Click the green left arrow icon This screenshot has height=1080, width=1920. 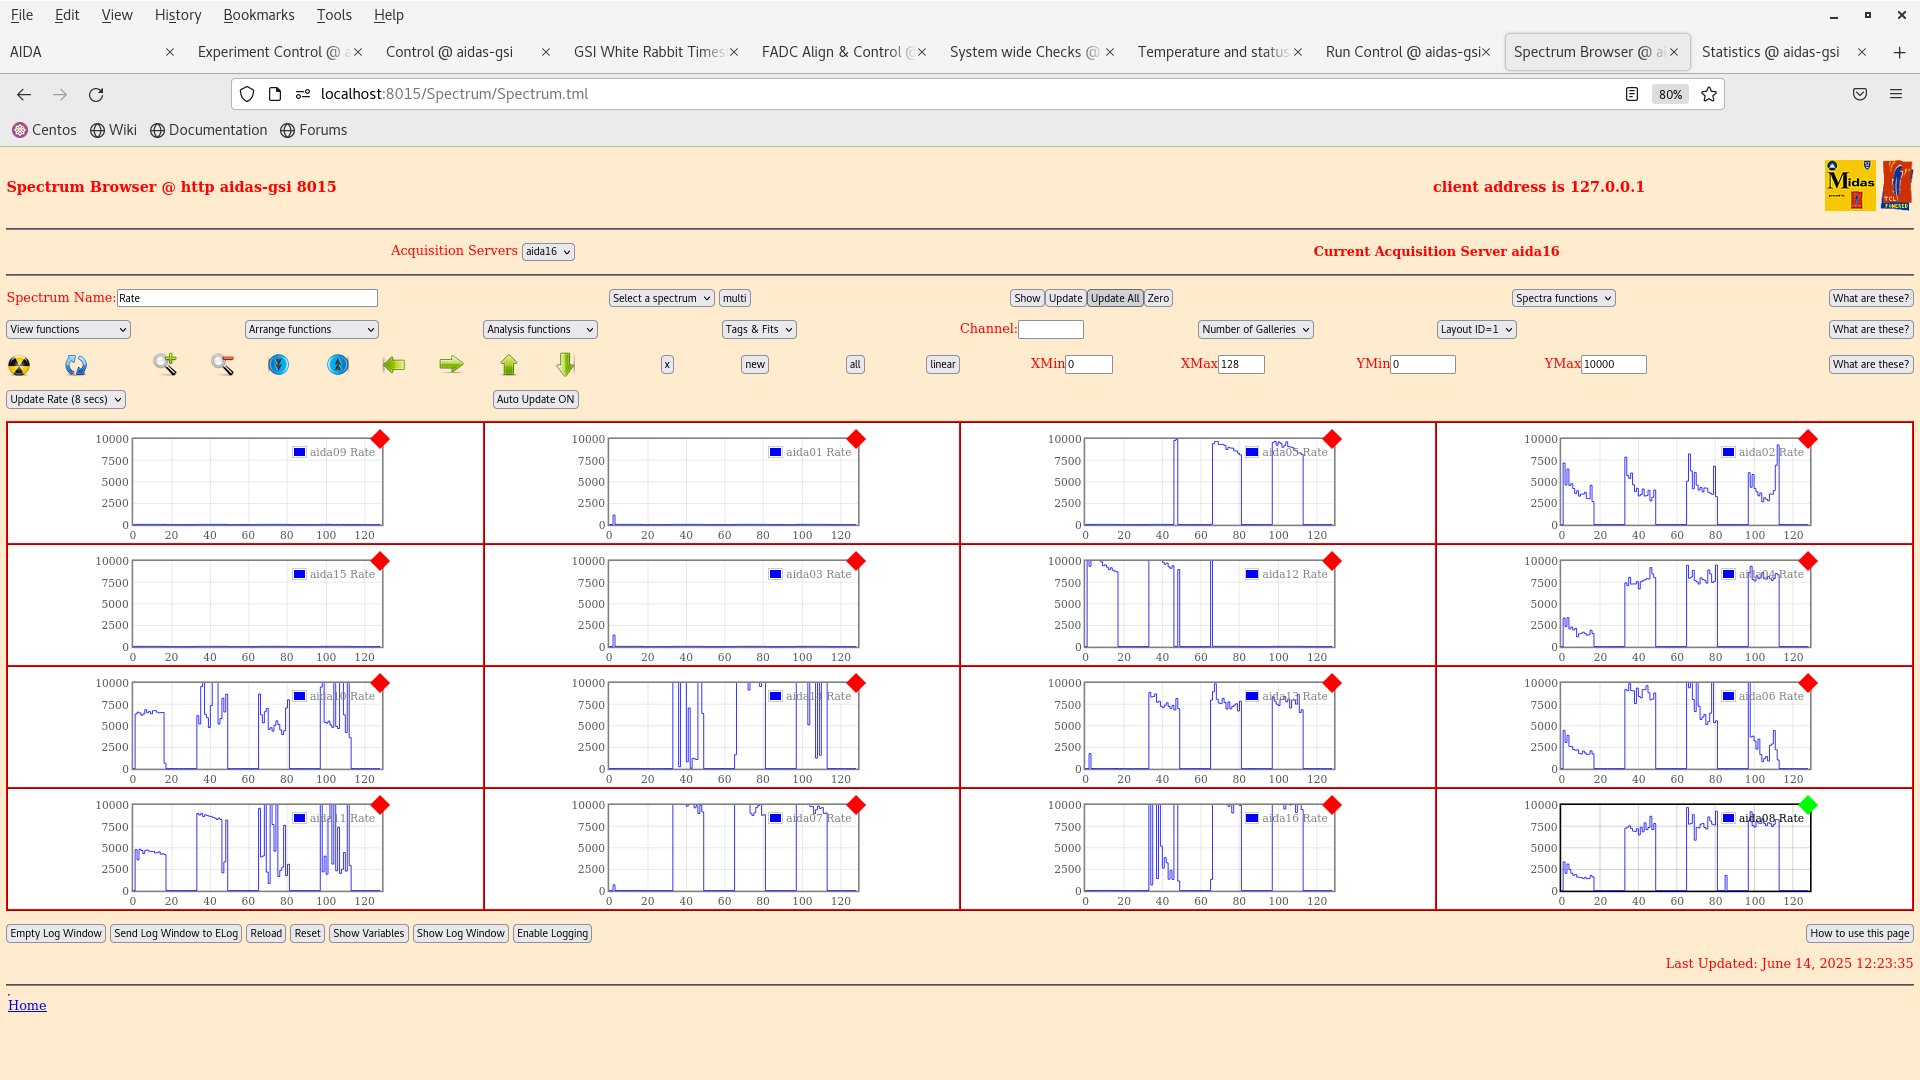point(394,365)
